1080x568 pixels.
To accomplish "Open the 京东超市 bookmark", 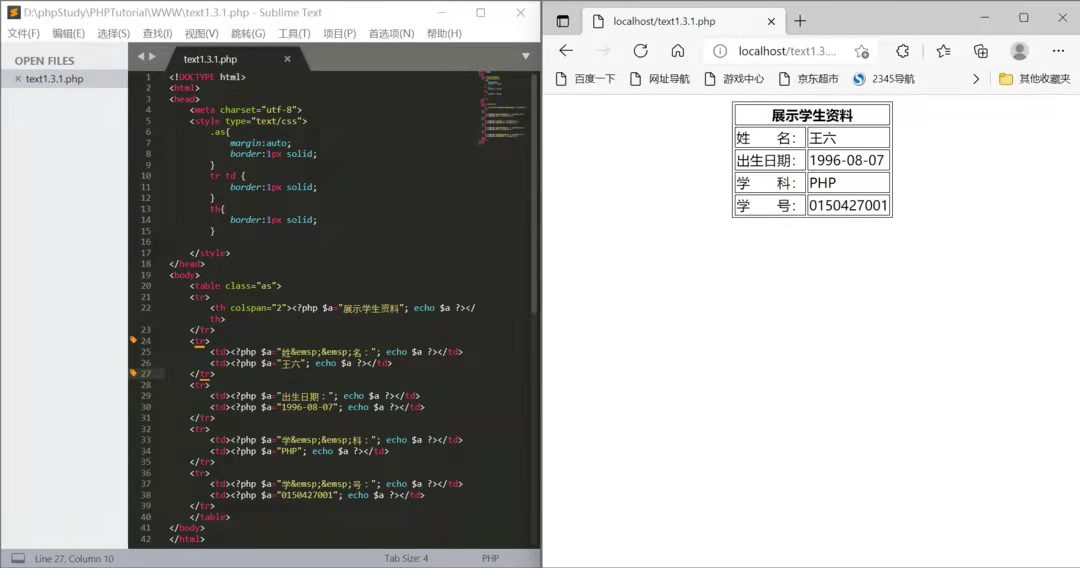I will (809, 79).
